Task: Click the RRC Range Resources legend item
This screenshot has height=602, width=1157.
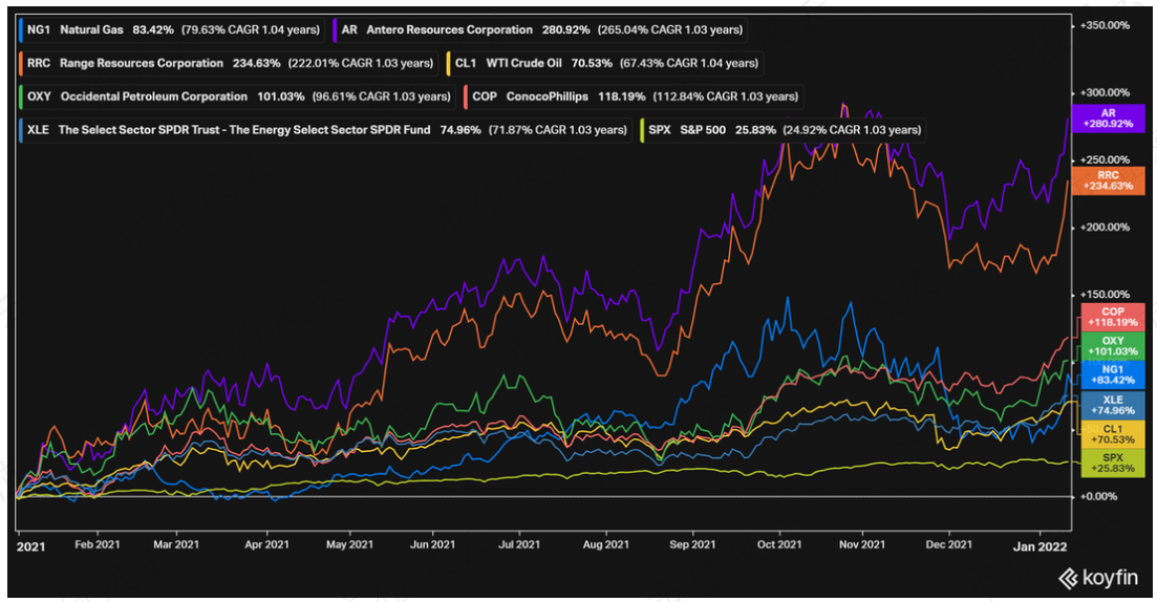Action: click(x=228, y=63)
